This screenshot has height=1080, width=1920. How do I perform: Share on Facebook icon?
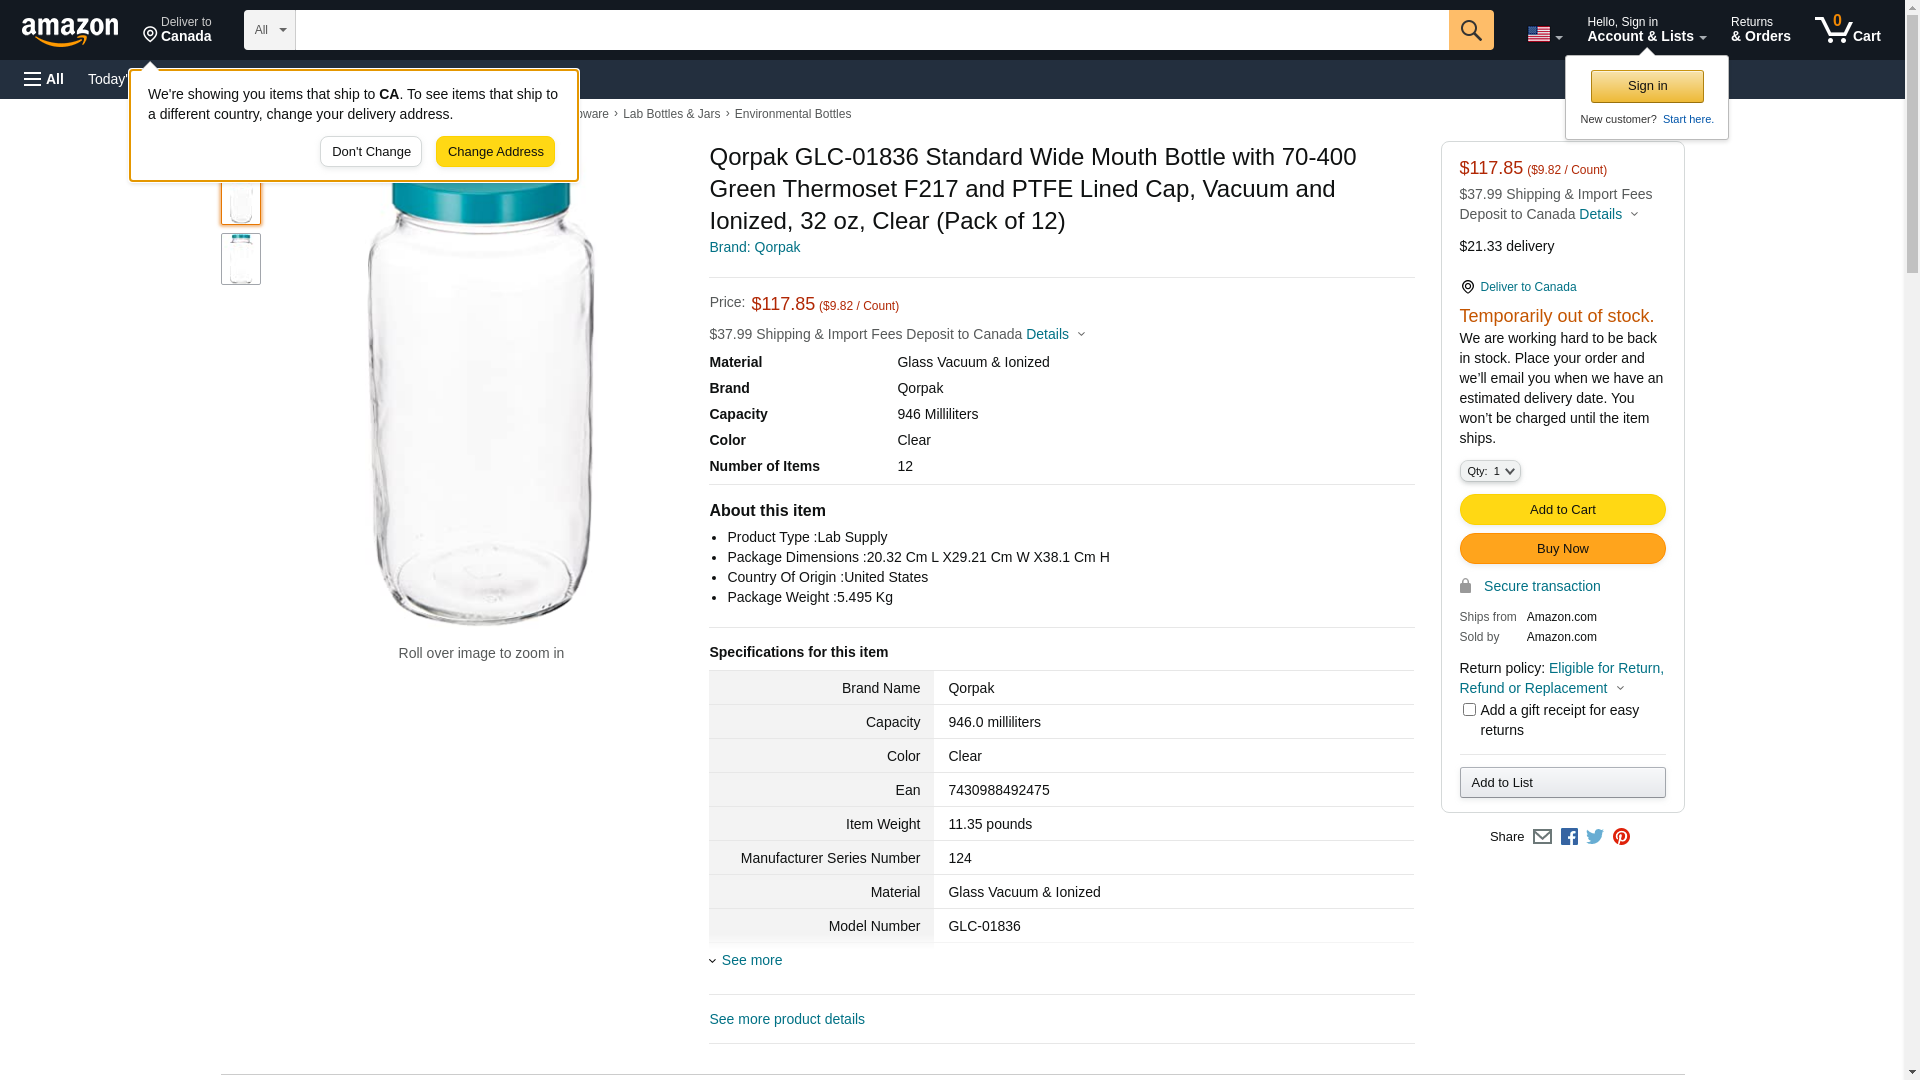1569,837
